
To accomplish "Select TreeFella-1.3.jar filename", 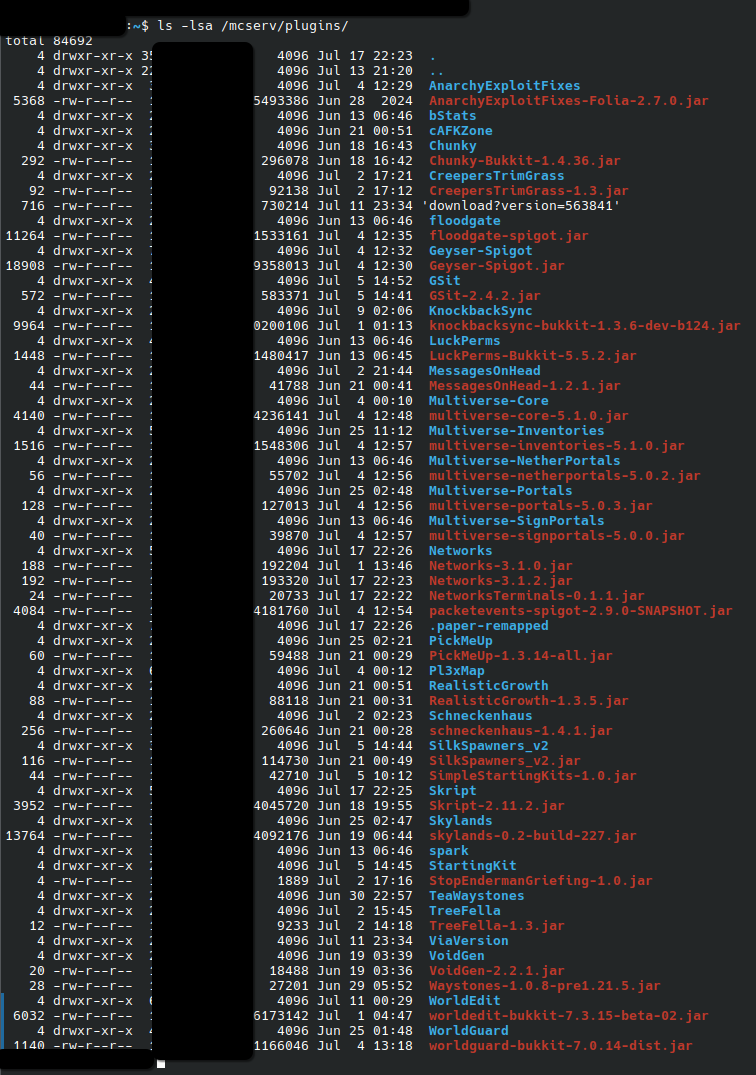I will tap(497, 926).
